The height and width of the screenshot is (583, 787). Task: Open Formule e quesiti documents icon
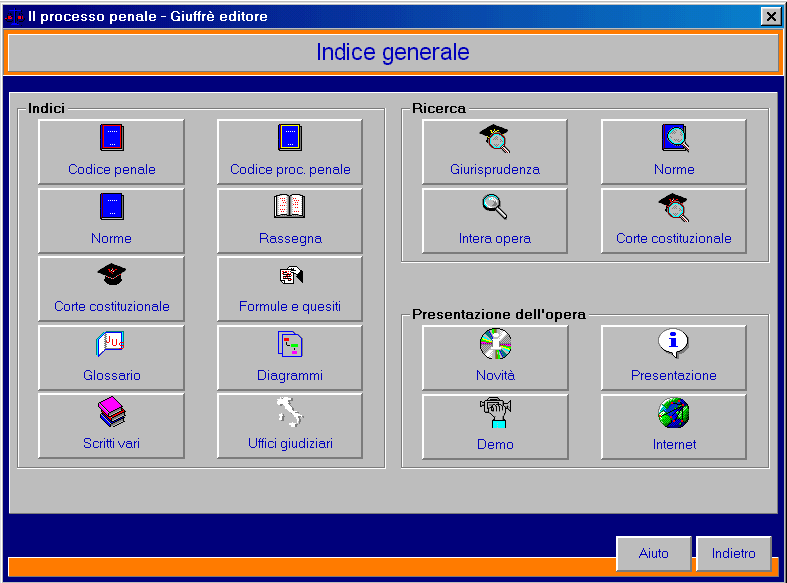click(290, 288)
